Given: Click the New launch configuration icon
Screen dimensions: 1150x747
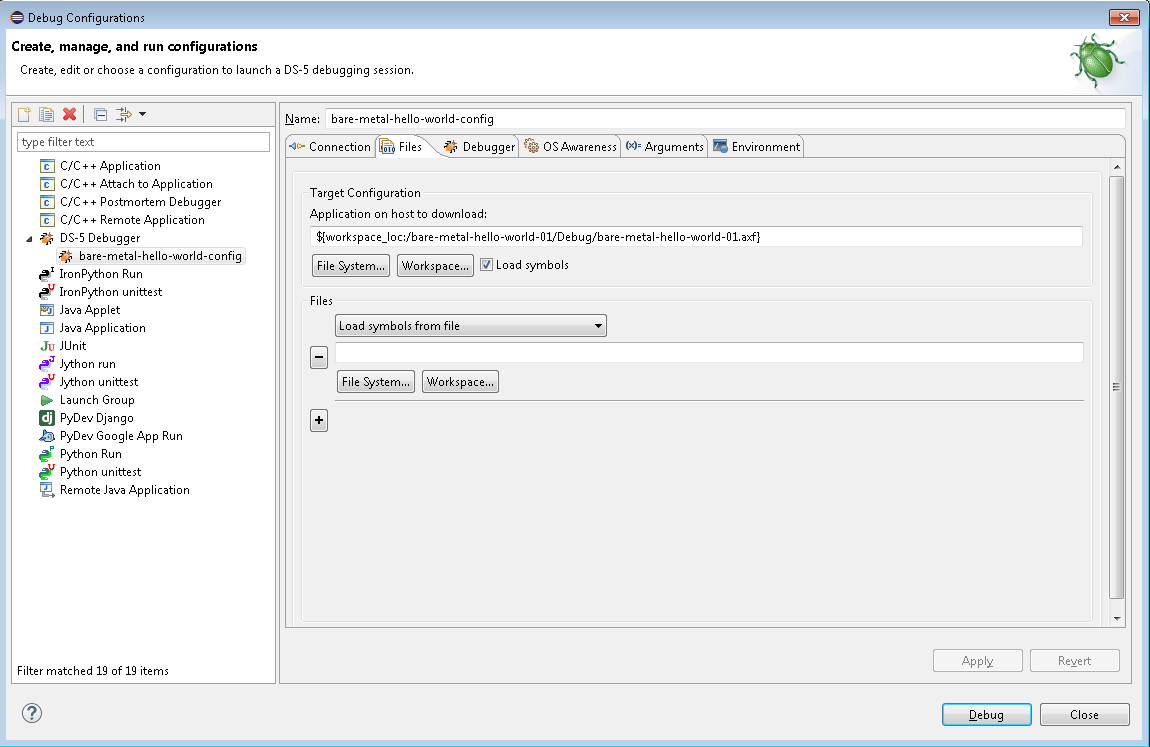Looking at the screenshot, I should pyautogui.click(x=25, y=114).
